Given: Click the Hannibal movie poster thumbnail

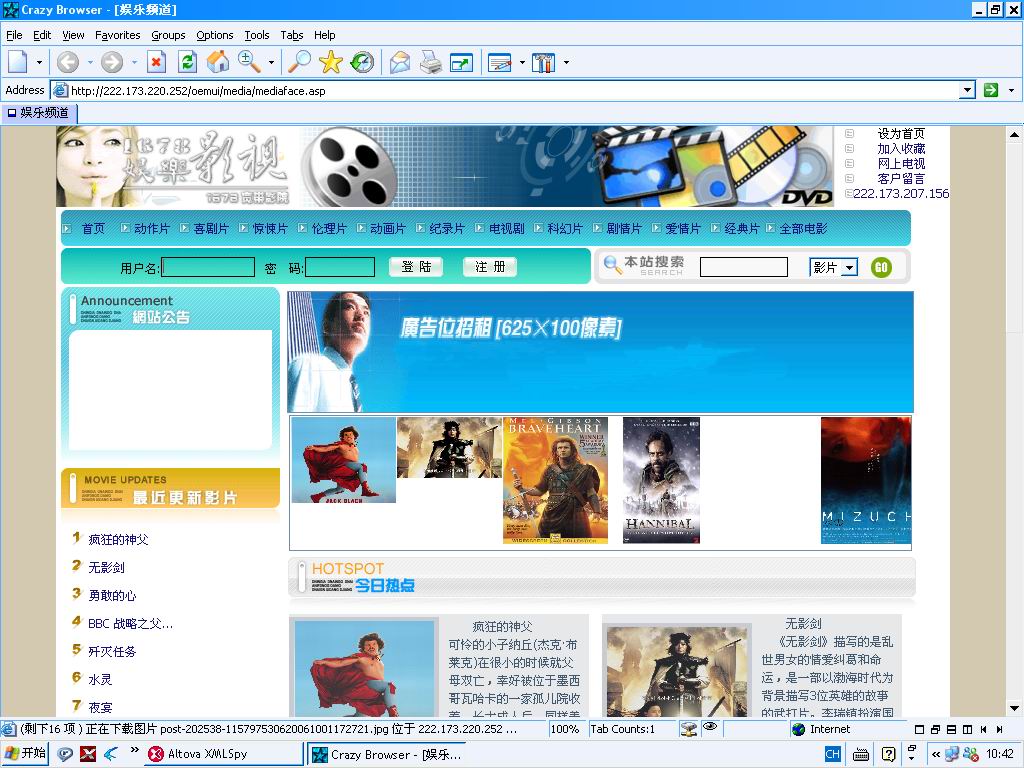Looking at the screenshot, I should coord(662,481).
